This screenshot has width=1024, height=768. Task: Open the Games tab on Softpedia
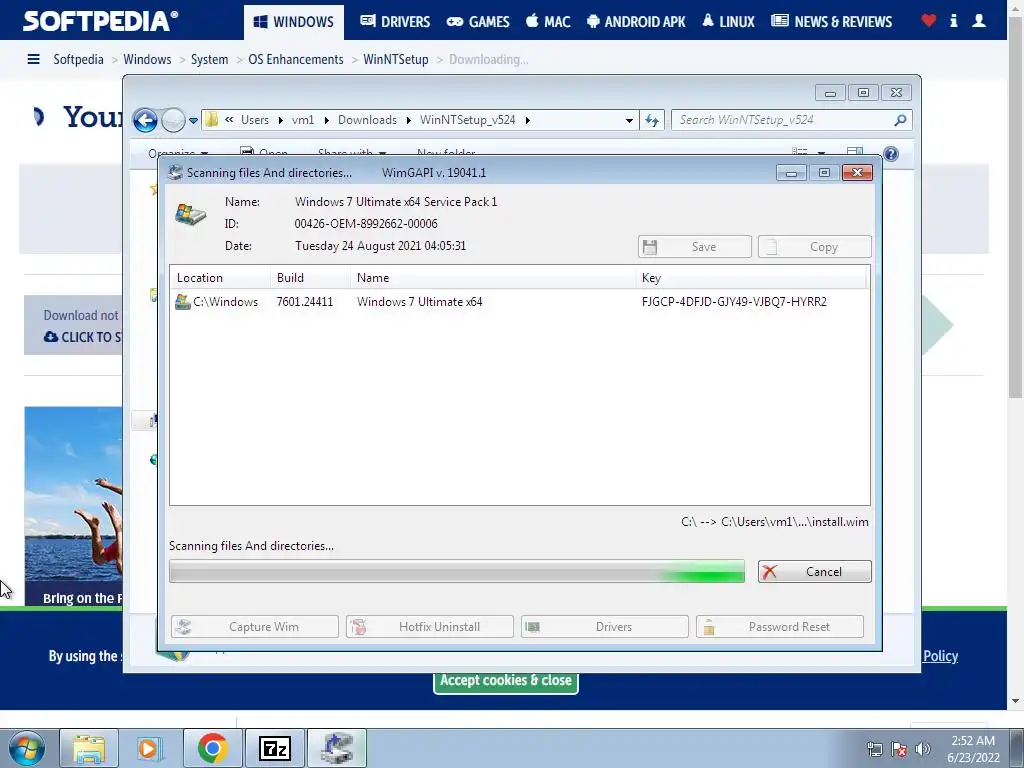point(477,22)
